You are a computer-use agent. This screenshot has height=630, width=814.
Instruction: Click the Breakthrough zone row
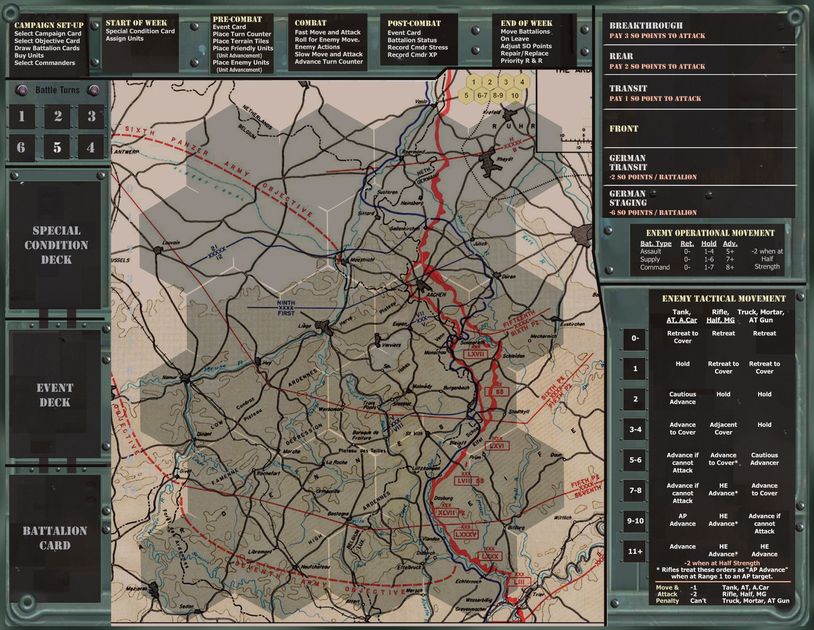coord(700,31)
